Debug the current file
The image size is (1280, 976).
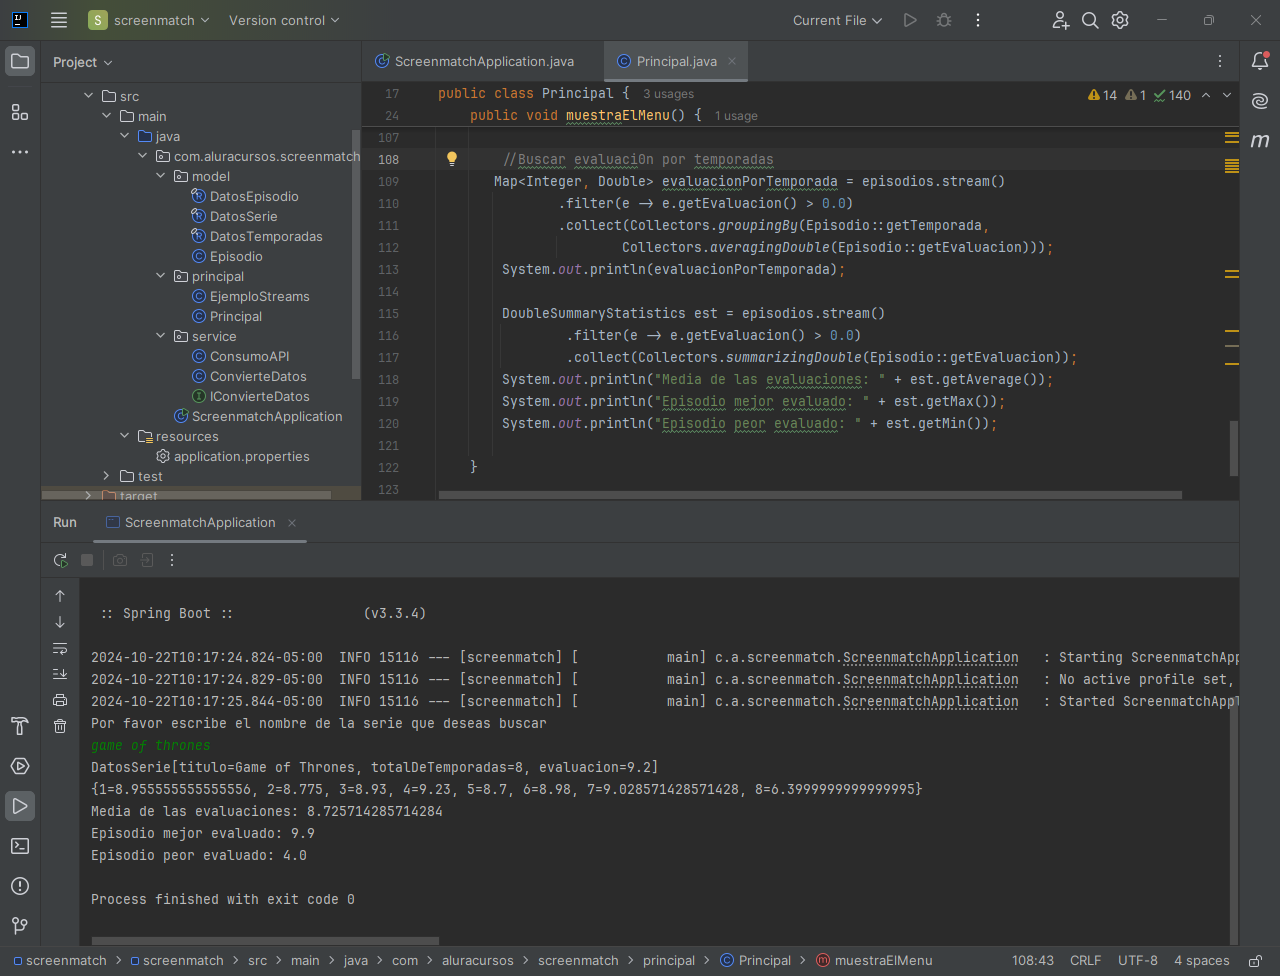(x=944, y=20)
